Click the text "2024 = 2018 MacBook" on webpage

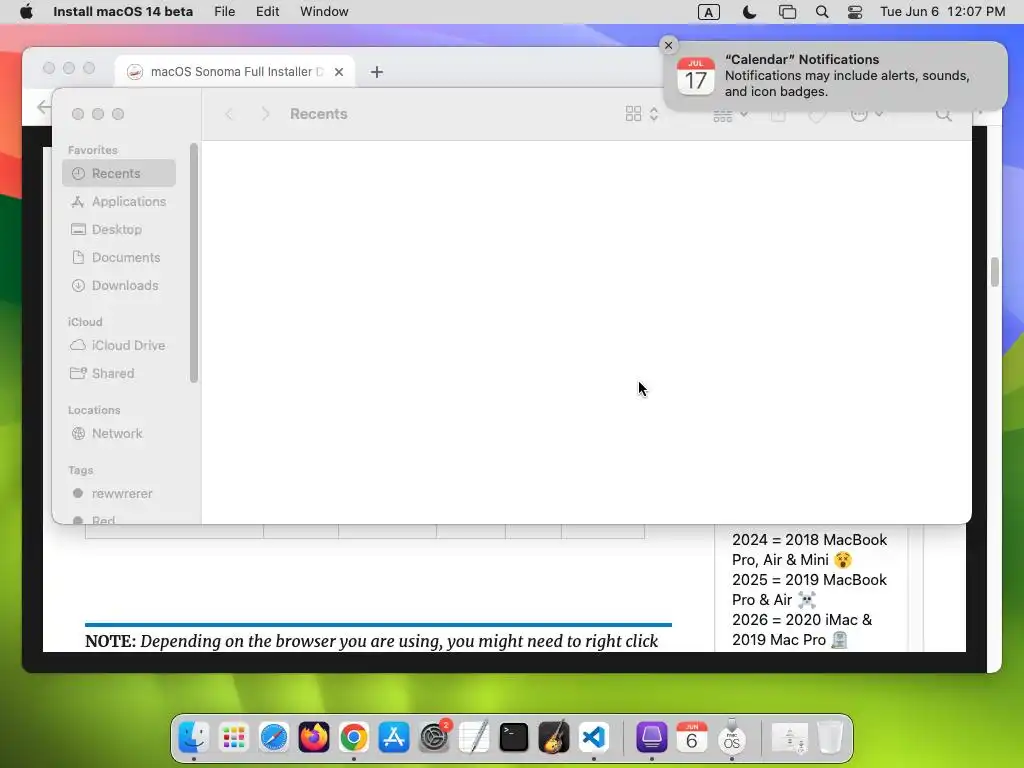pyautogui.click(x=809, y=539)
